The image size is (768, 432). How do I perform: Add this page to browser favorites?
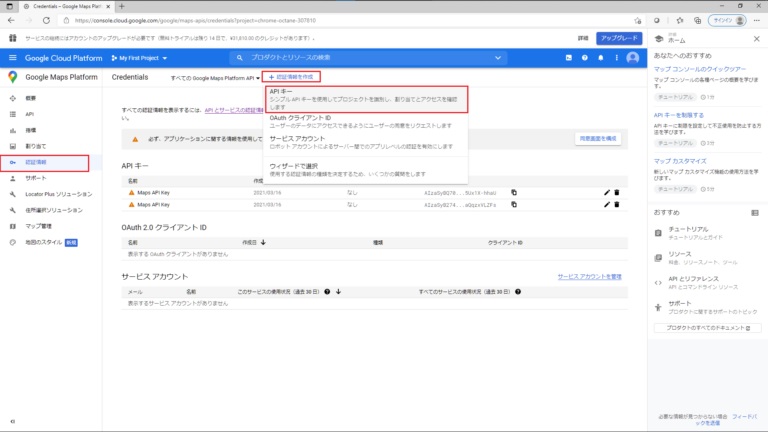tap(637, 21)
